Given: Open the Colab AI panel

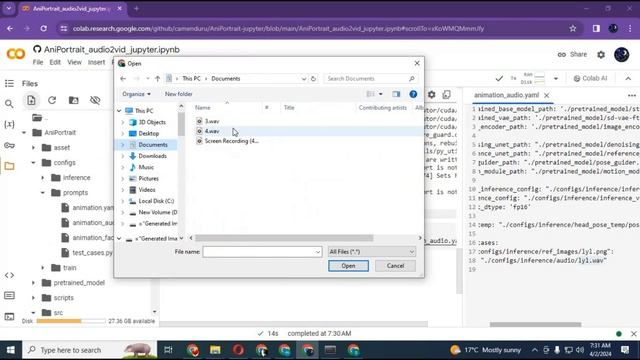Looking at the screenshot, I should tap(590, 78).
